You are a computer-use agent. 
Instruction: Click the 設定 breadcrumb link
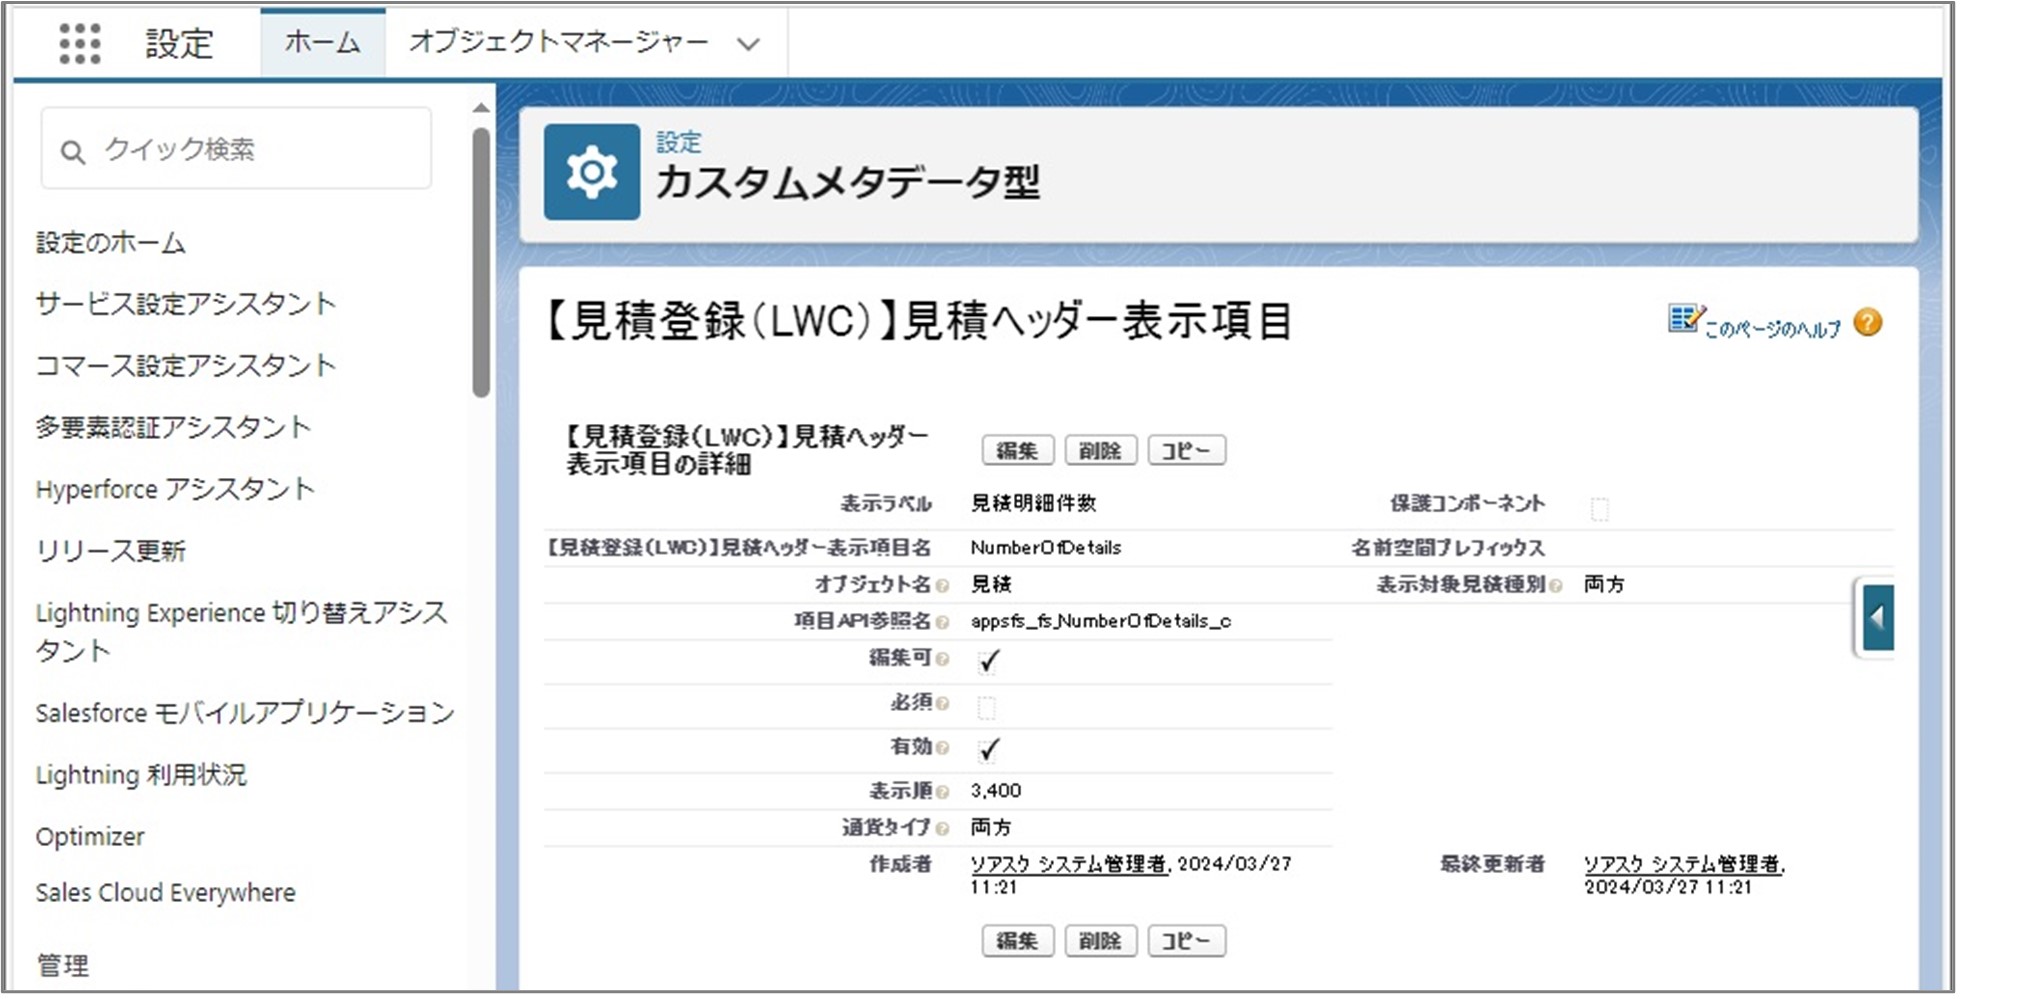pyautogui.click(x=679, y=143)
